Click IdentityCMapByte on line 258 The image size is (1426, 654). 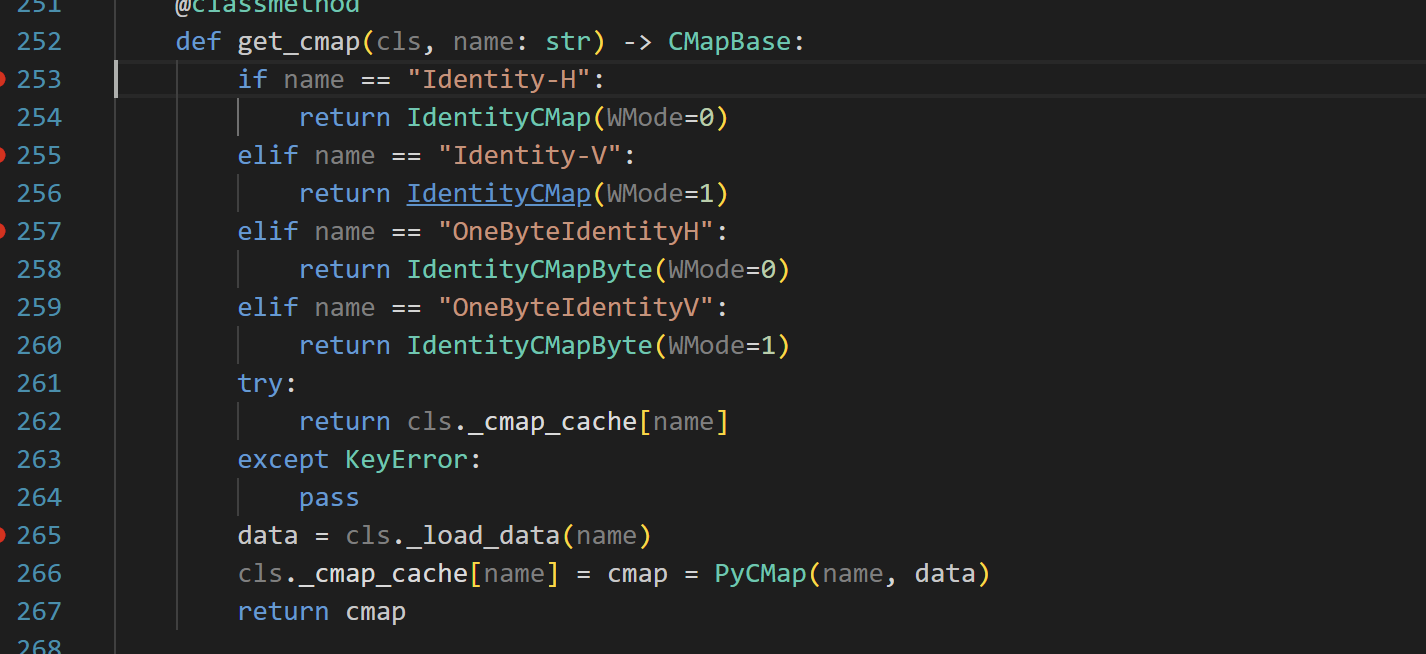[x=529, y=270]
